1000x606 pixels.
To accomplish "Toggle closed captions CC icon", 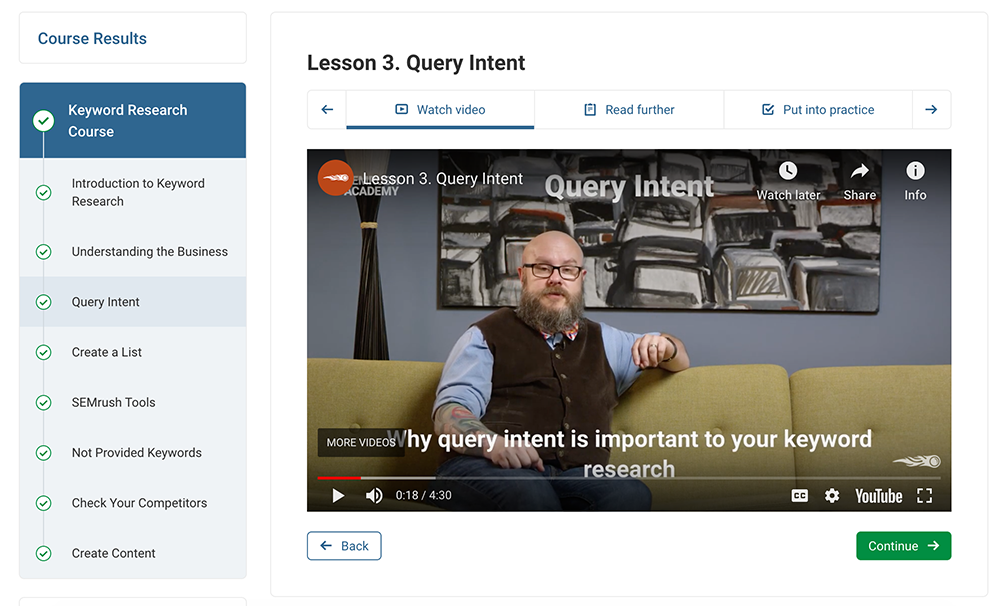I will [799, 496].
